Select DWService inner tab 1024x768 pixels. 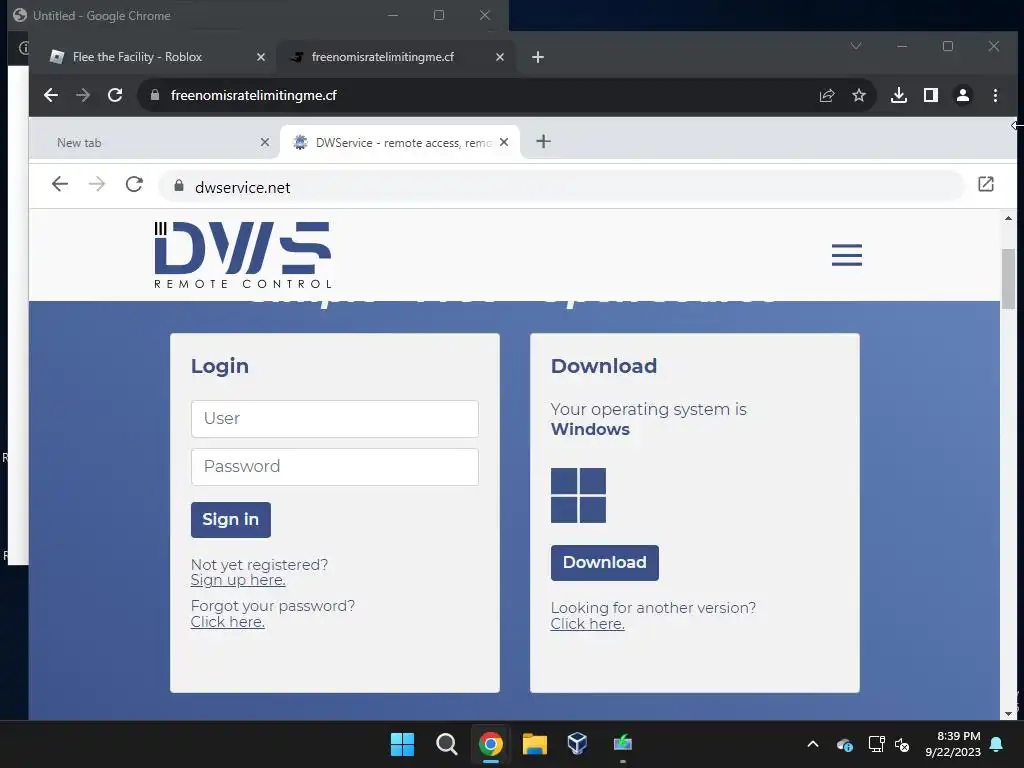coord(400,142)
